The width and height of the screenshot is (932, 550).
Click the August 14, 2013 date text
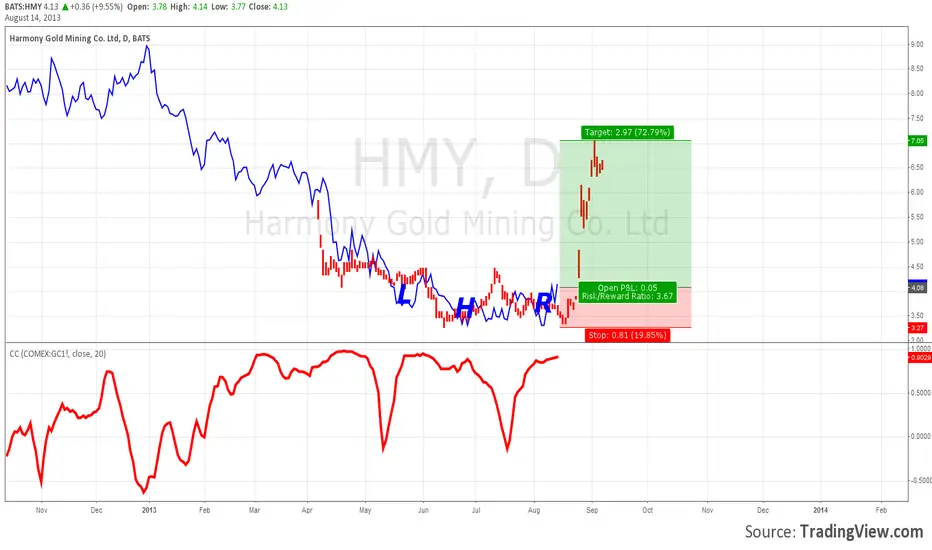tap(33, 18)
